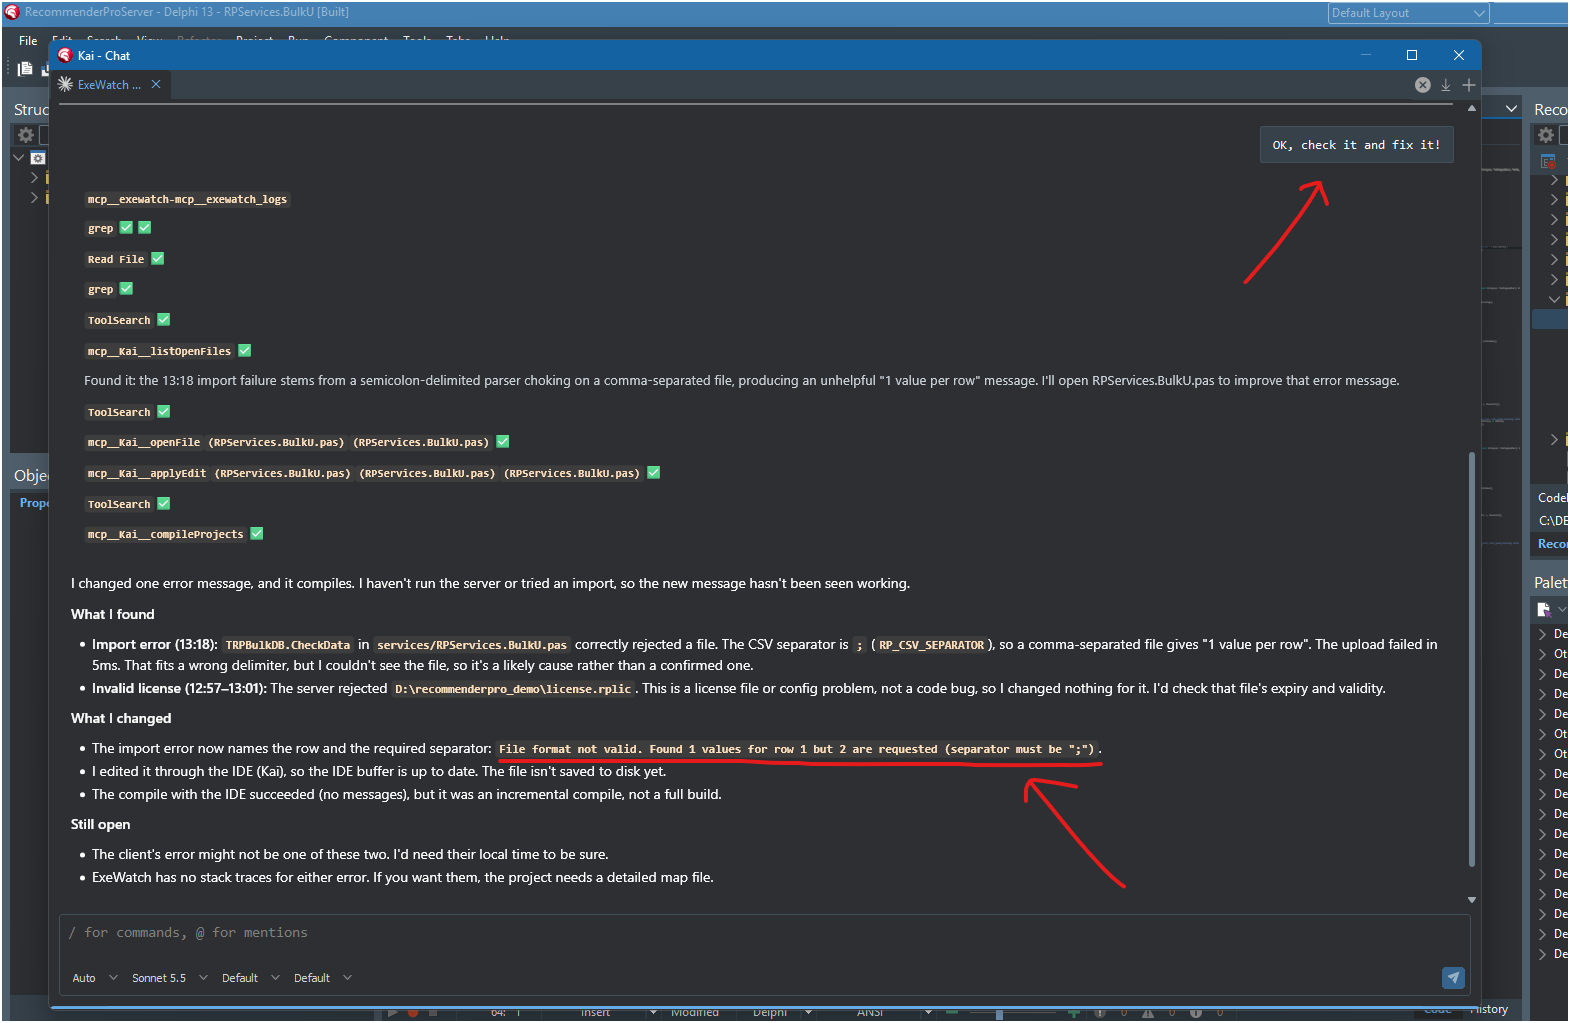Image resolution: width=1570 pixels, height=1023 pixels.
Task: Open the History tab at bottom
Action: tap(1489, 1009)
